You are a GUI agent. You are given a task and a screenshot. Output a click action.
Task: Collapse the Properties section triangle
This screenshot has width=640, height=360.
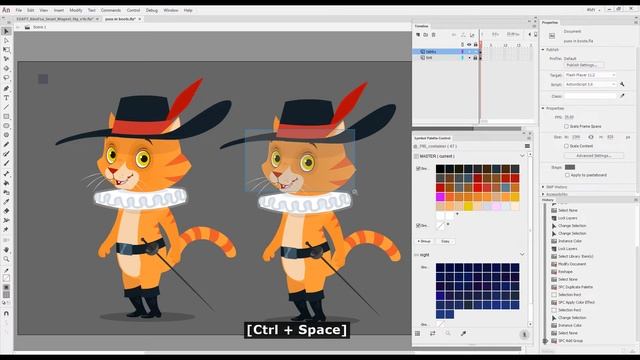543,108
